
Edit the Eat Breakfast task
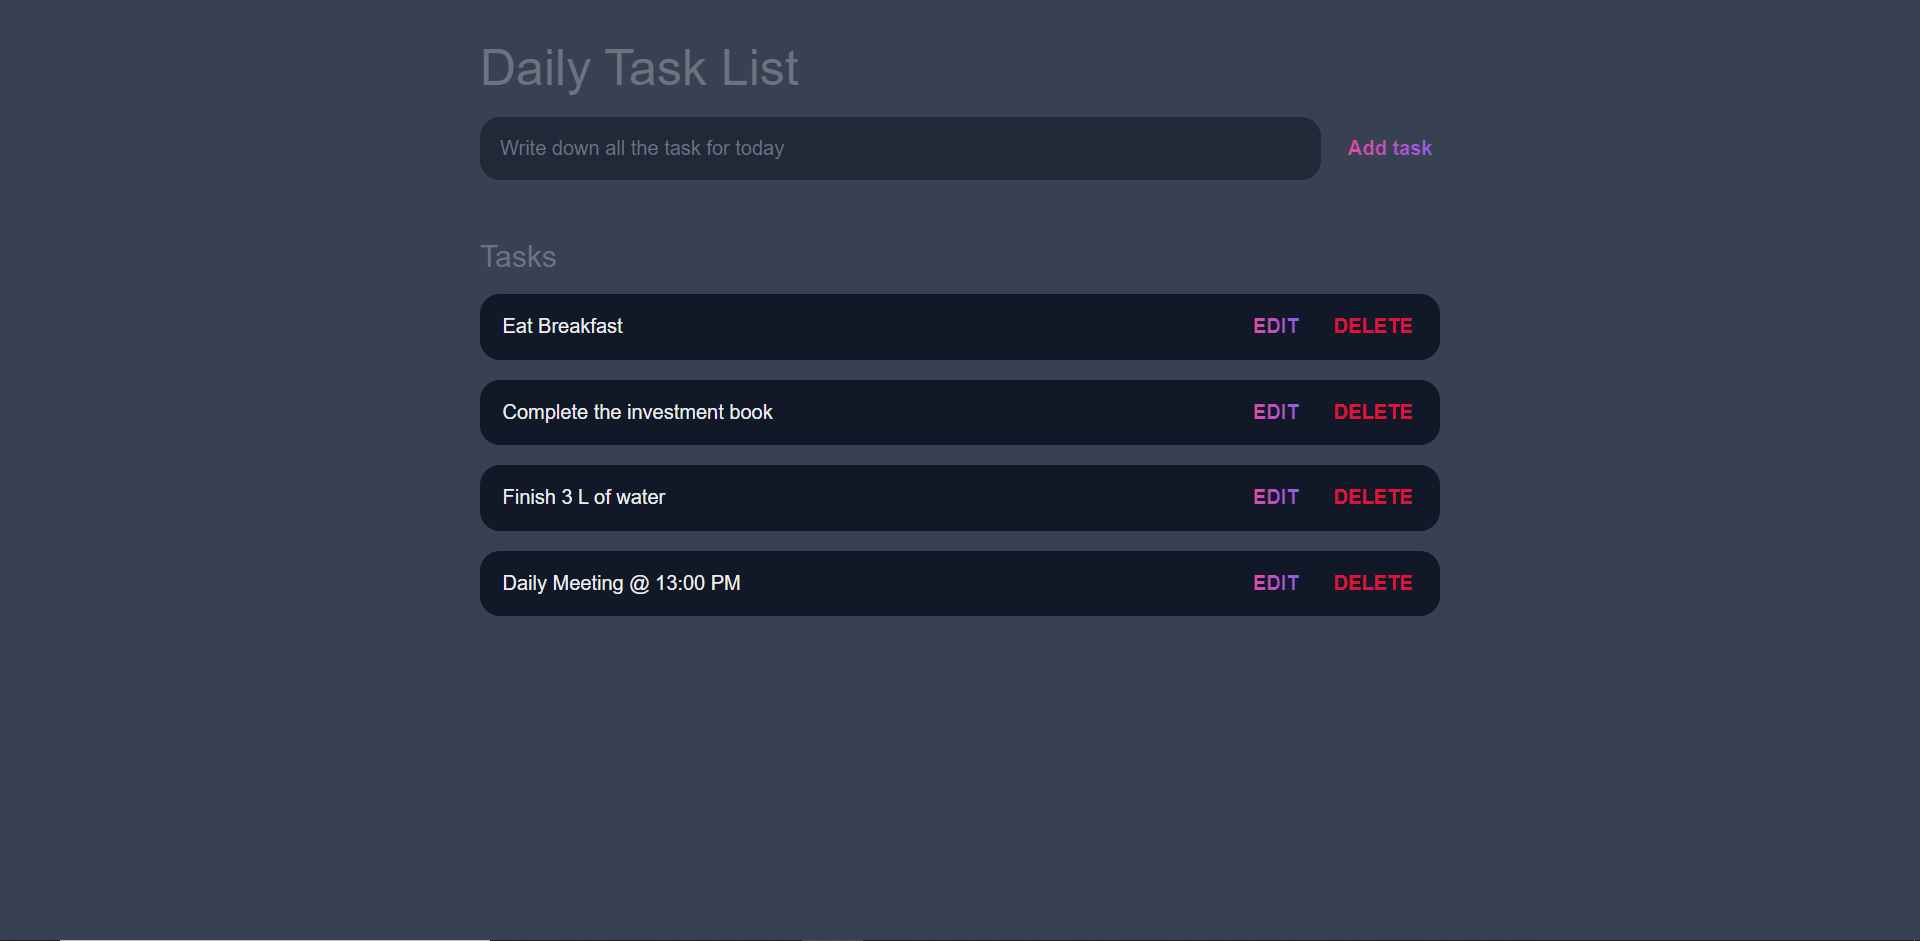point(1275,326)
